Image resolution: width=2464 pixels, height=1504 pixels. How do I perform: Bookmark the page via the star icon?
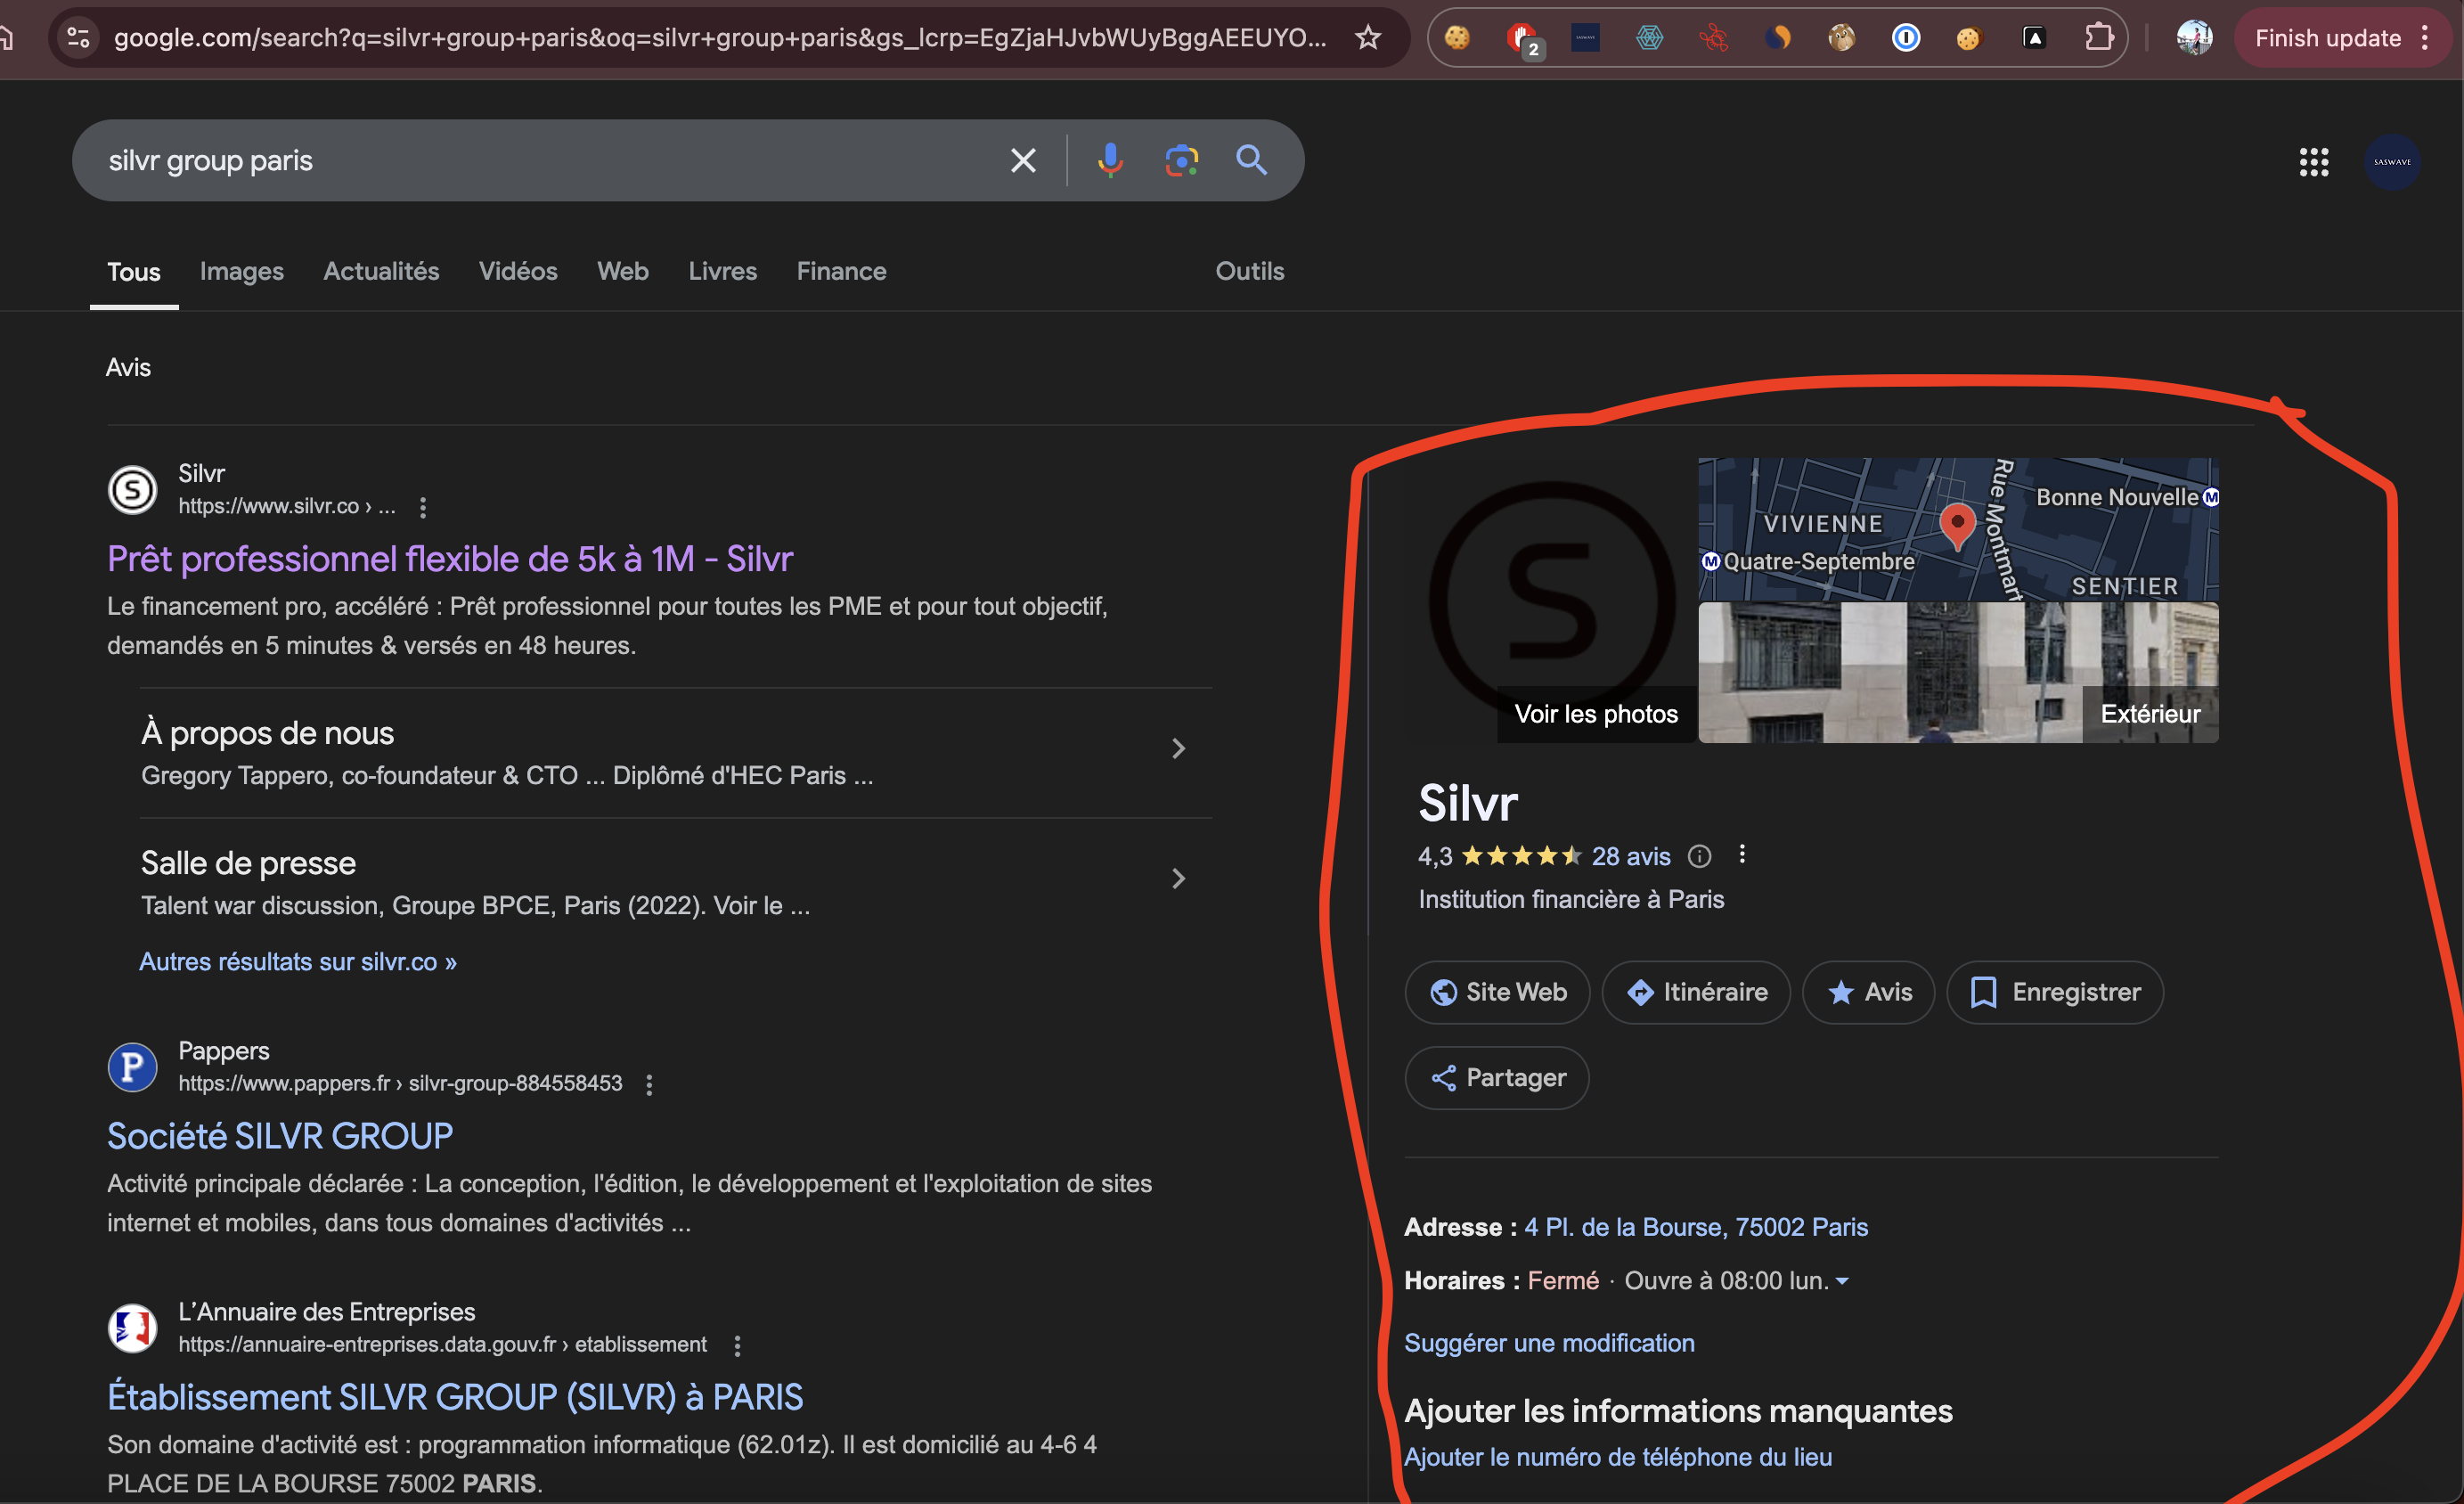pyautogui.click(x=1367, y=37)
